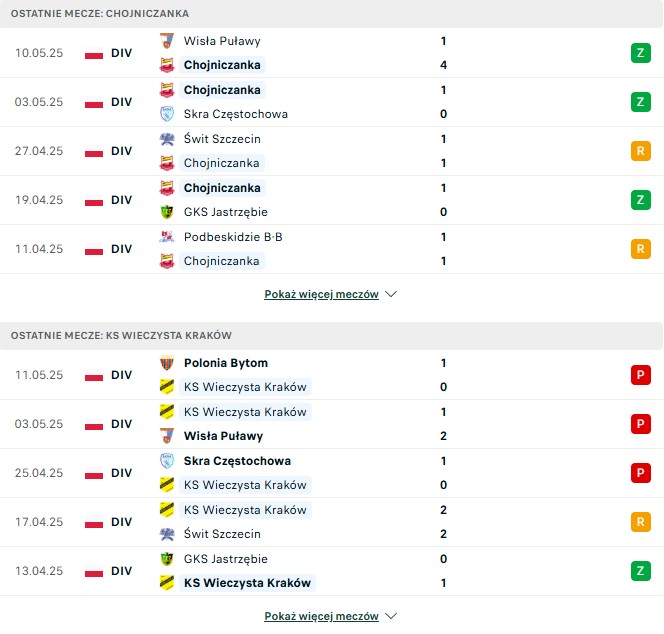Click the Świt Szczecin crest in 27.04.25 match
Viewport: 664px width, 634px height.
pos(167,139)
